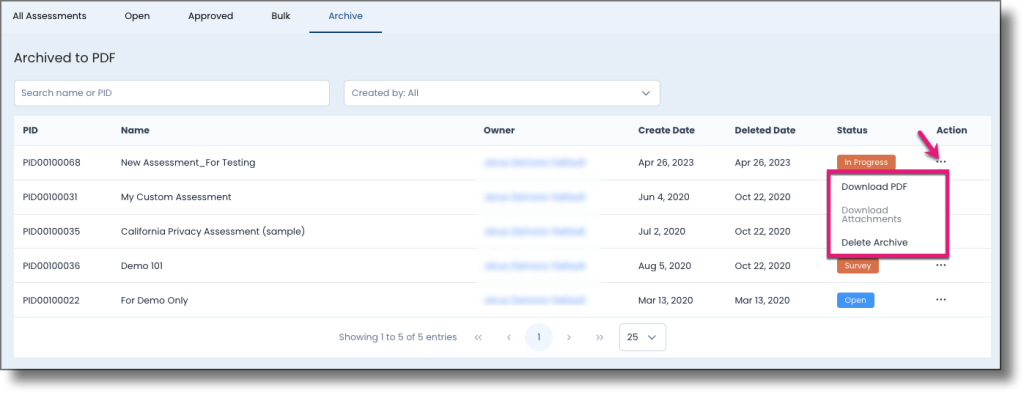The width and height of the screenshot is (1024, 393).
Task: Click the In Progress status badge
Action: coord(866,163)
